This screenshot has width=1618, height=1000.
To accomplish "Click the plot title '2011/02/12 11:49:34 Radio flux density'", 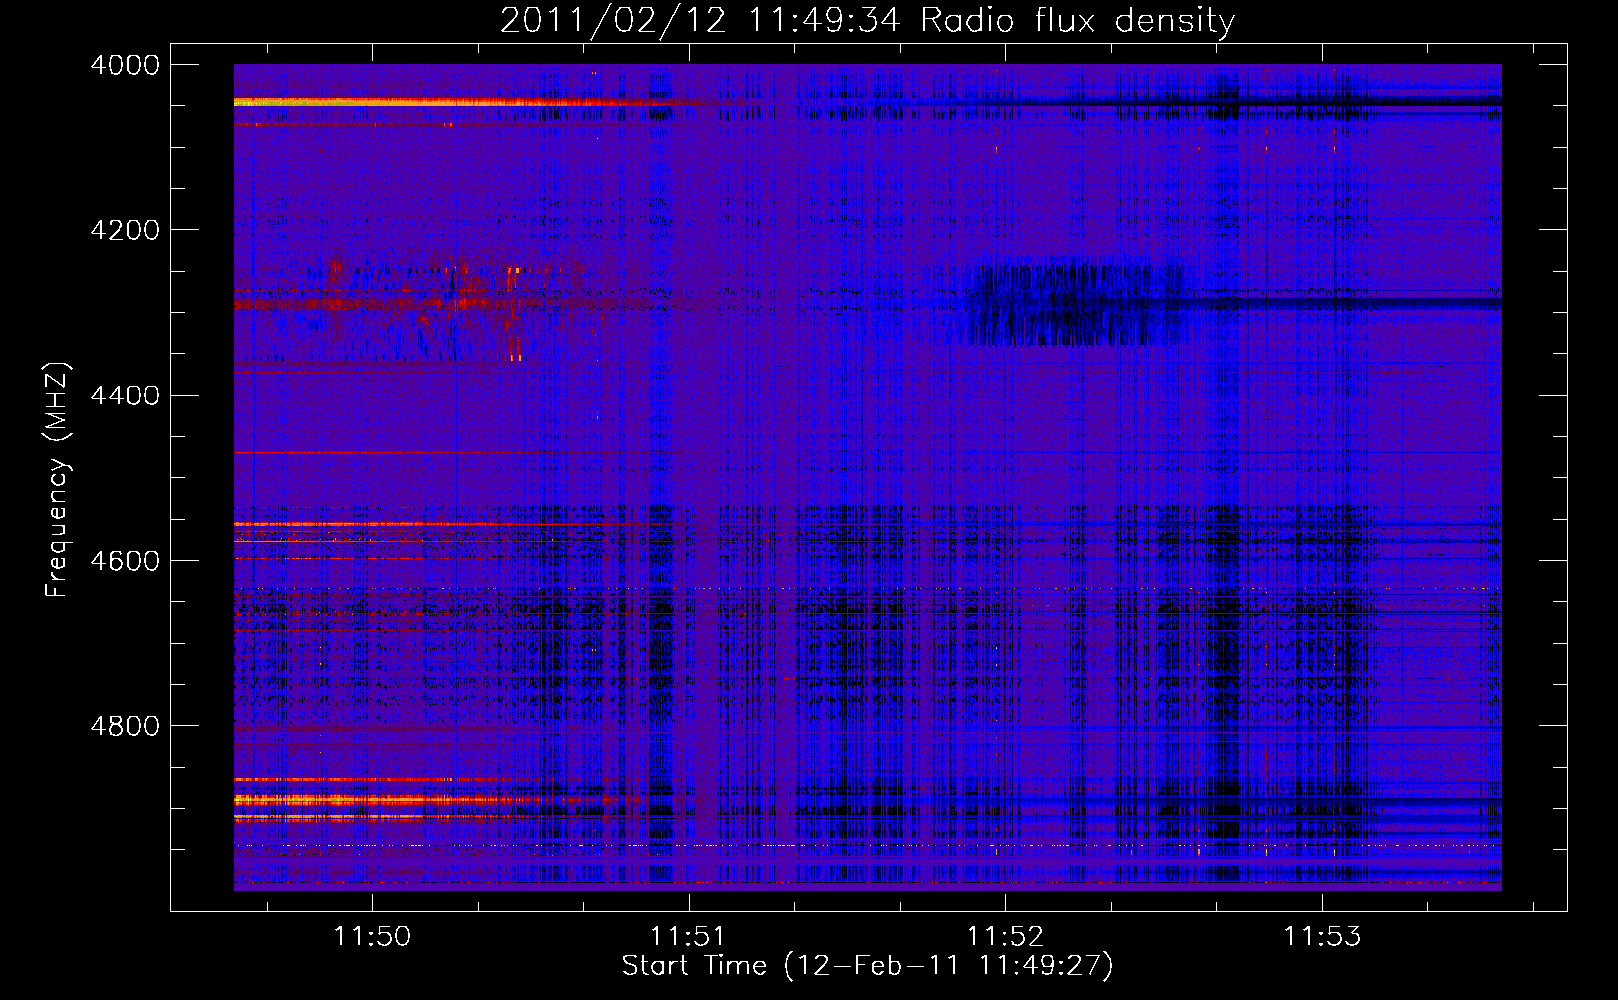I will pyautogui.click(x=867, y=20).
